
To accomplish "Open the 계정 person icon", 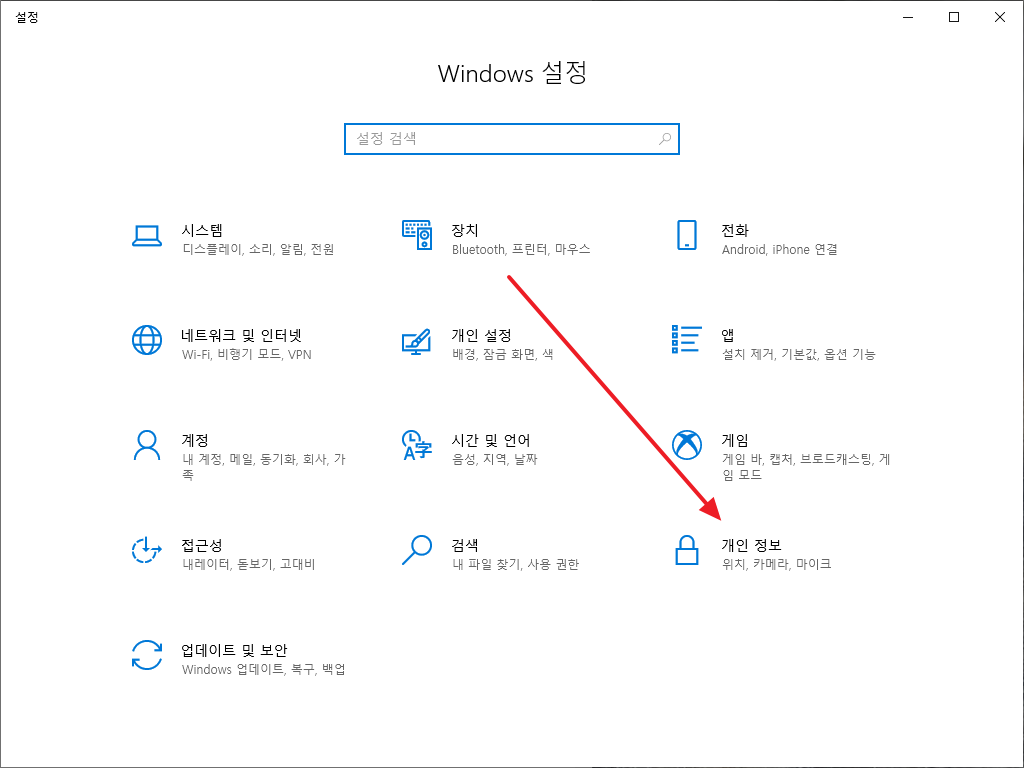I will click(x=147, y=445).
